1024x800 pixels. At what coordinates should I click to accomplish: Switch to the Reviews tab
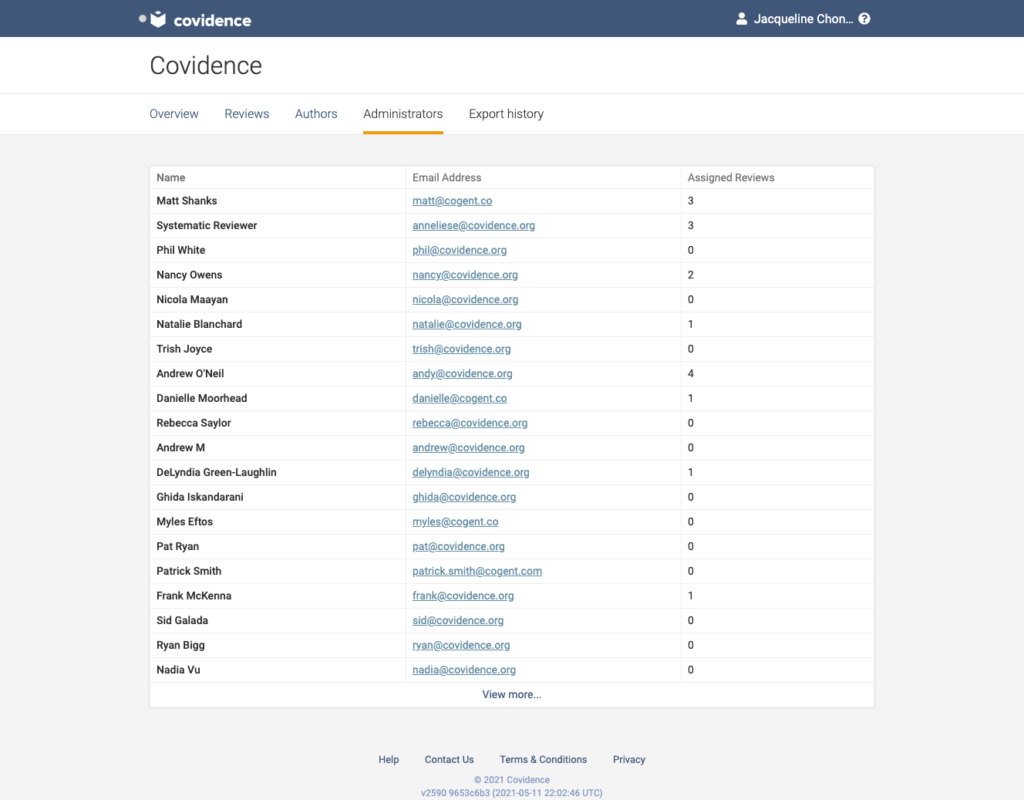tap(247, 114)
